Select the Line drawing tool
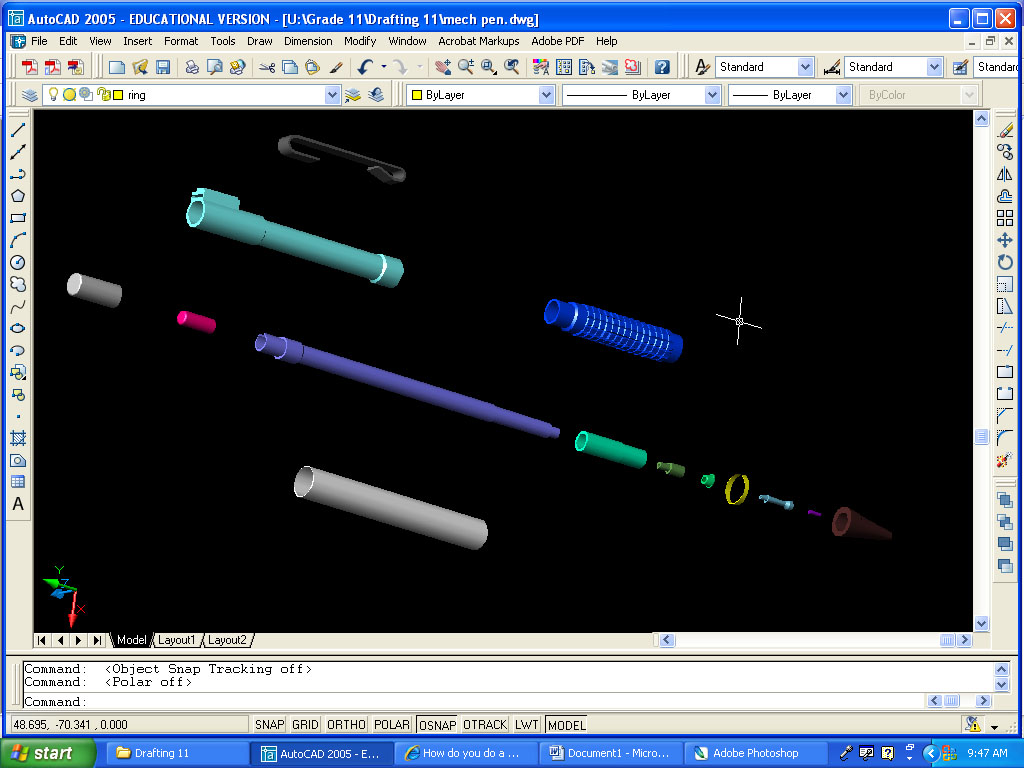1024x768 pixels. 18,130
